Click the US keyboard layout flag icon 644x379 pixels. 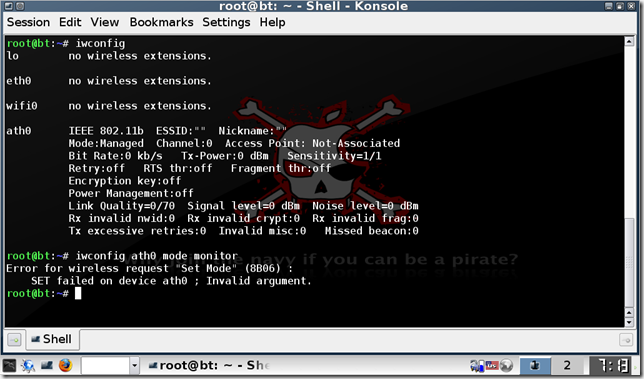pos(492,365)
